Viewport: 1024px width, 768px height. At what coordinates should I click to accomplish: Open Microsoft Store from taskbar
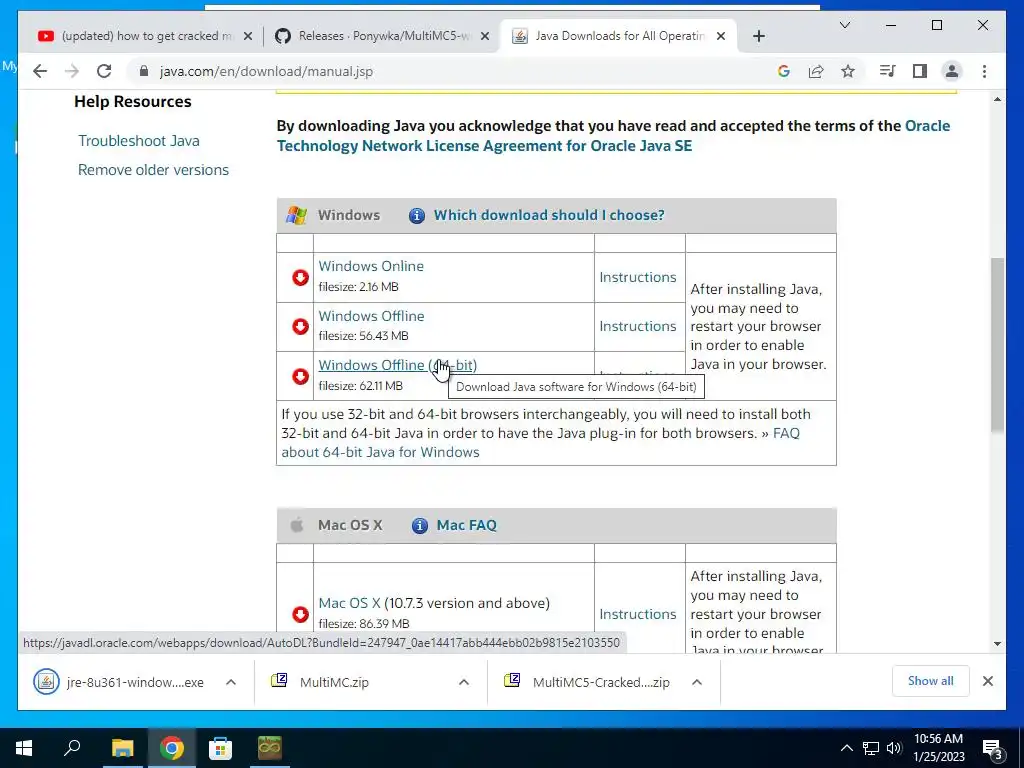[220, 748]
